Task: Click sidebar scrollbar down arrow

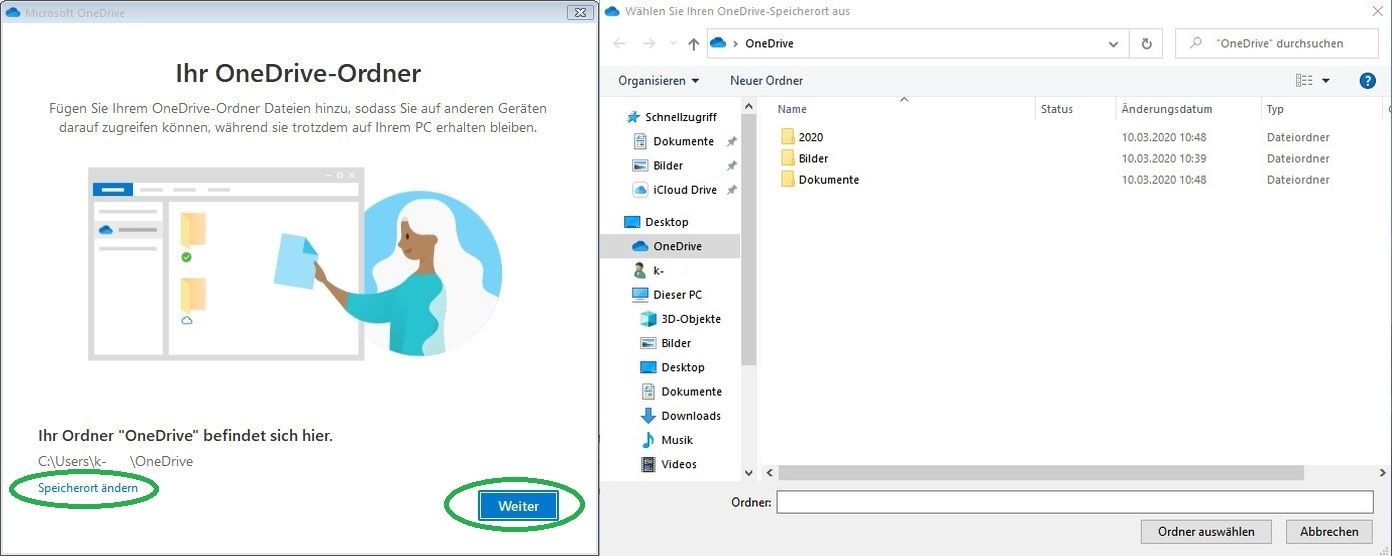Action: pos(749,472)
